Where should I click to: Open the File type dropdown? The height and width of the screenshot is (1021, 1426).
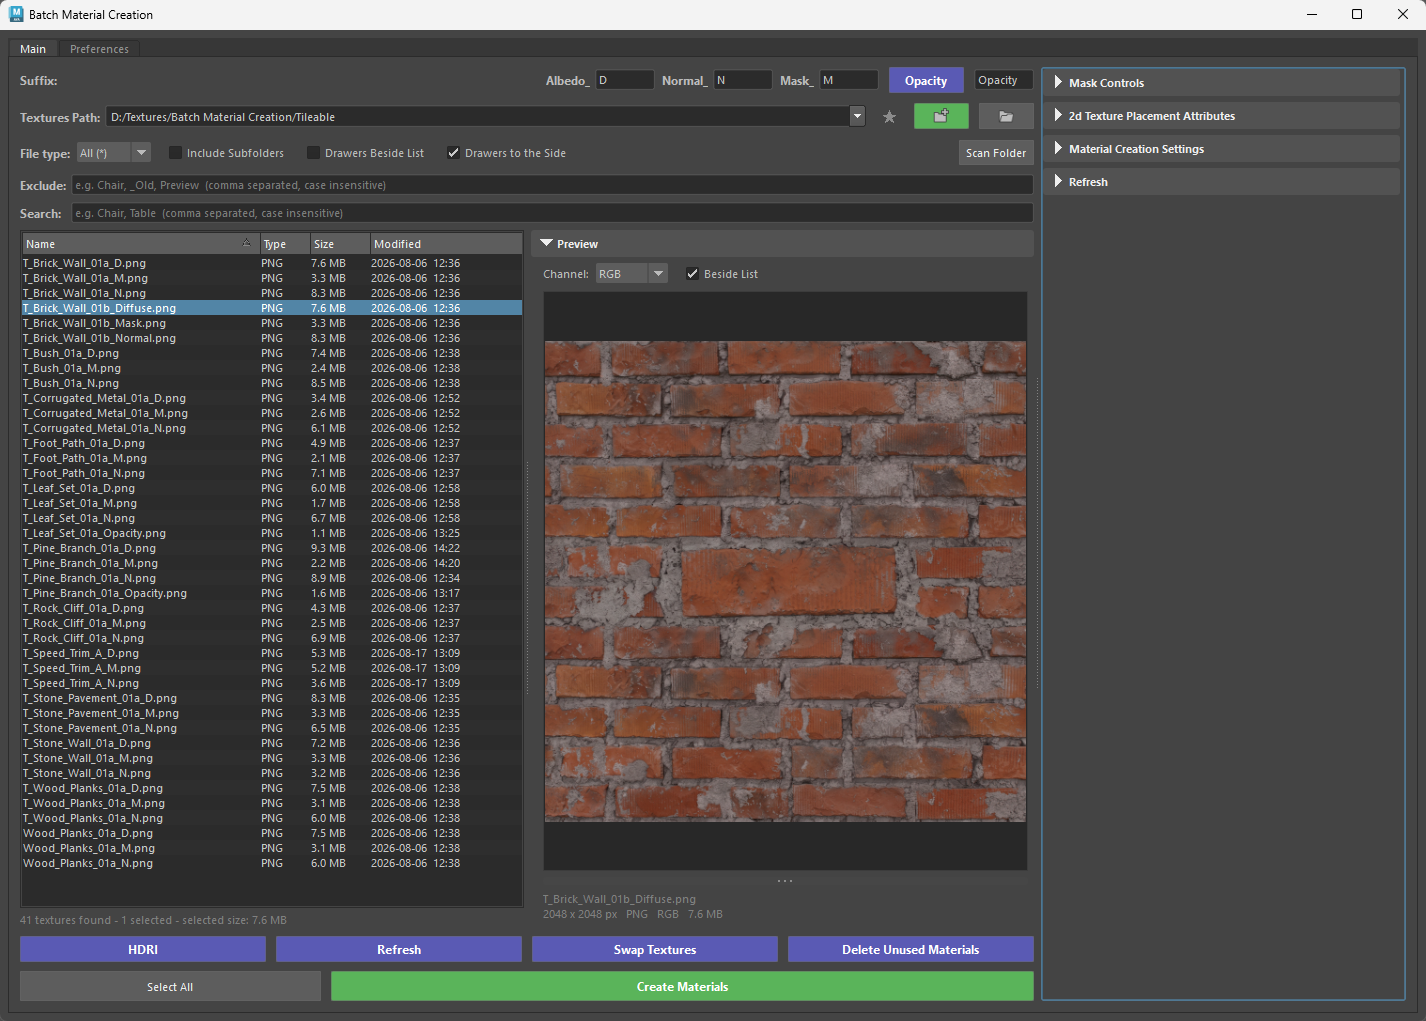pos(114,153)
